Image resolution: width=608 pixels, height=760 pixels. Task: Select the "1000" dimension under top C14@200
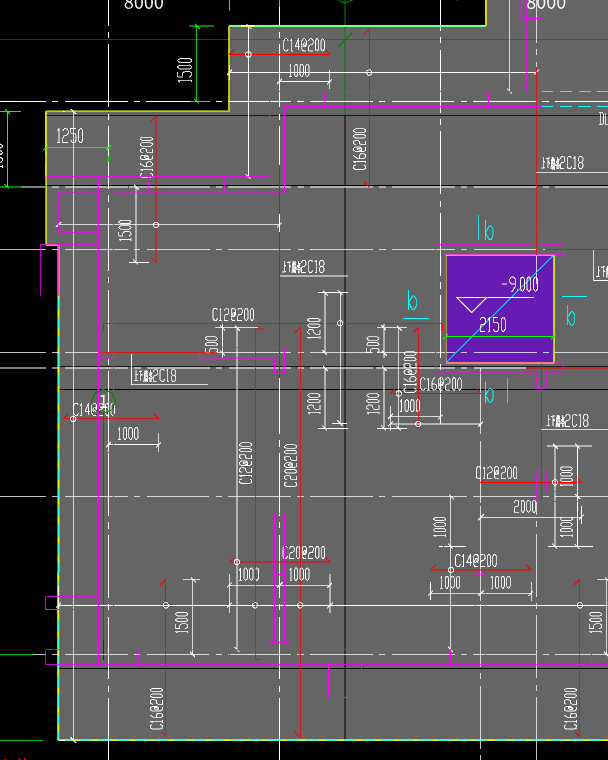point(299,71)
